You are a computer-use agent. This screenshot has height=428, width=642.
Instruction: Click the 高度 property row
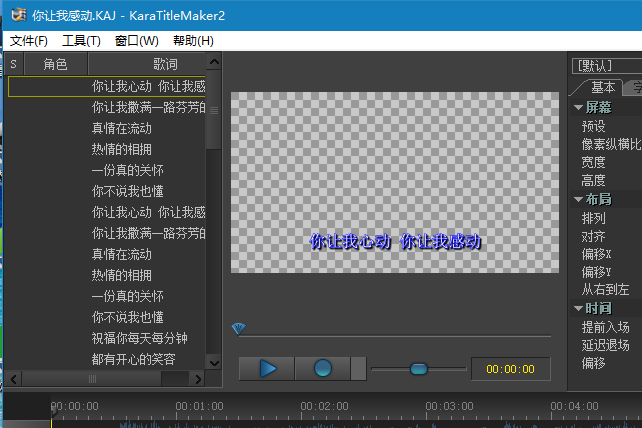[x=606, y=180]
